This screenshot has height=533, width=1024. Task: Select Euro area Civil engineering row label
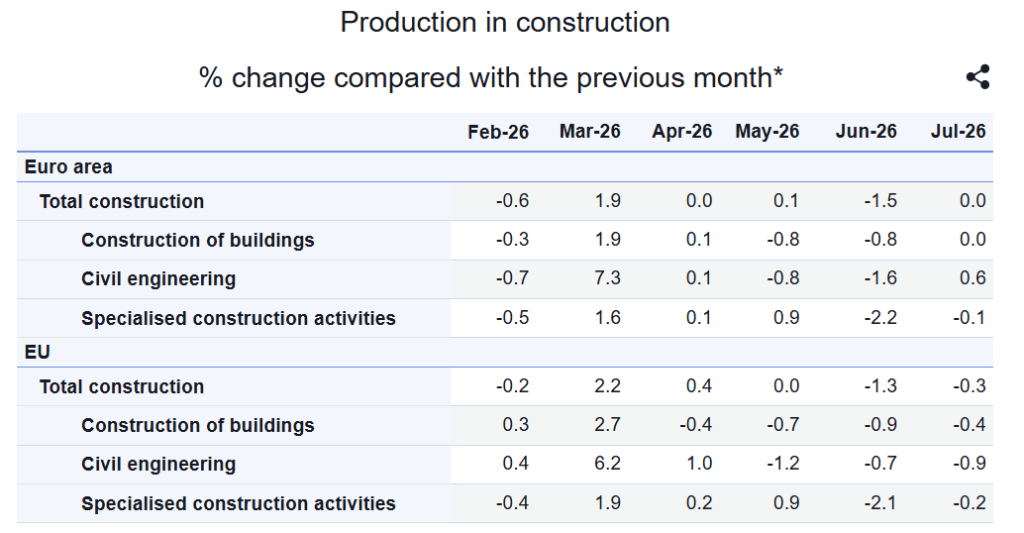159,279
